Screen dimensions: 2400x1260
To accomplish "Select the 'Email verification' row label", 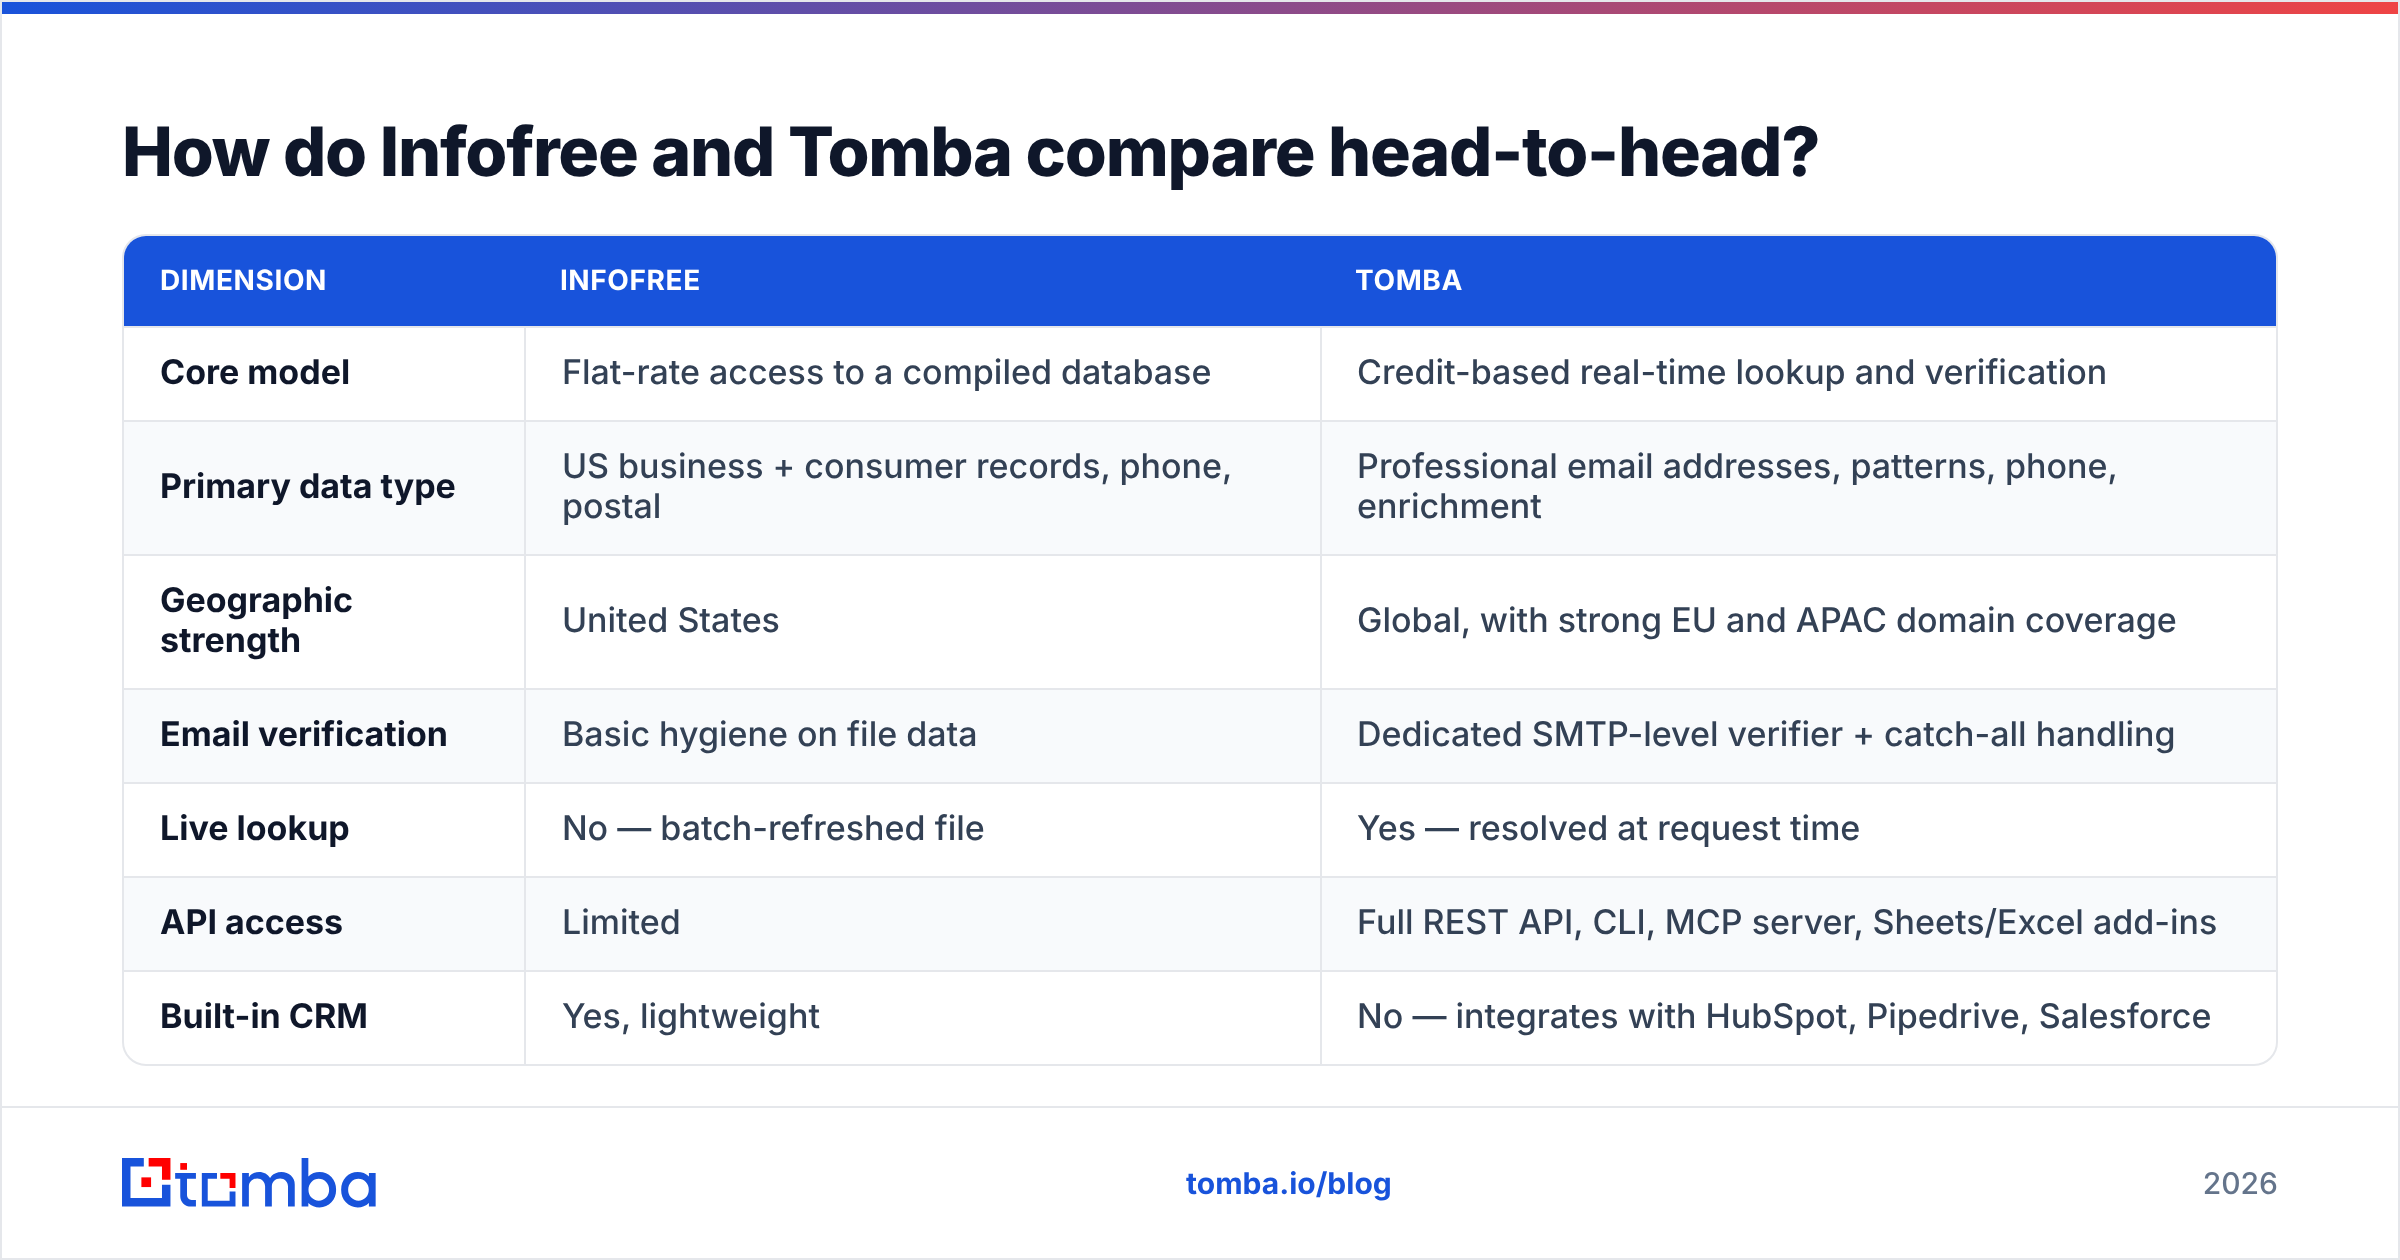I will (x=303, y=734).
